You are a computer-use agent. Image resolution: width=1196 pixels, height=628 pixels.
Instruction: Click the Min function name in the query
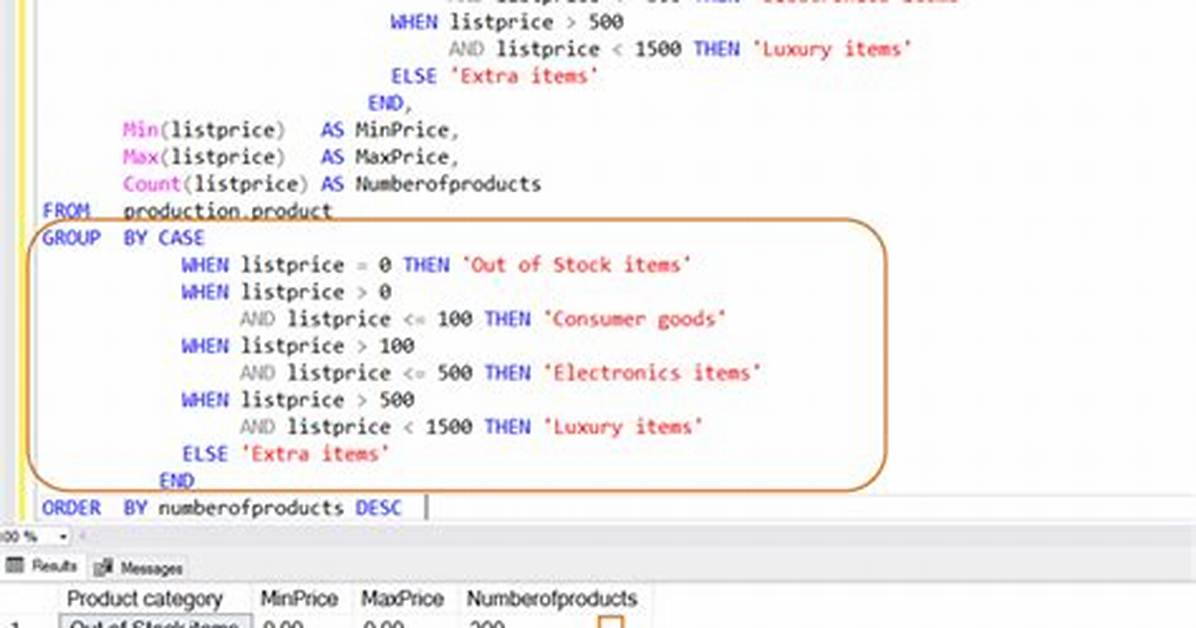click(140, 130)
